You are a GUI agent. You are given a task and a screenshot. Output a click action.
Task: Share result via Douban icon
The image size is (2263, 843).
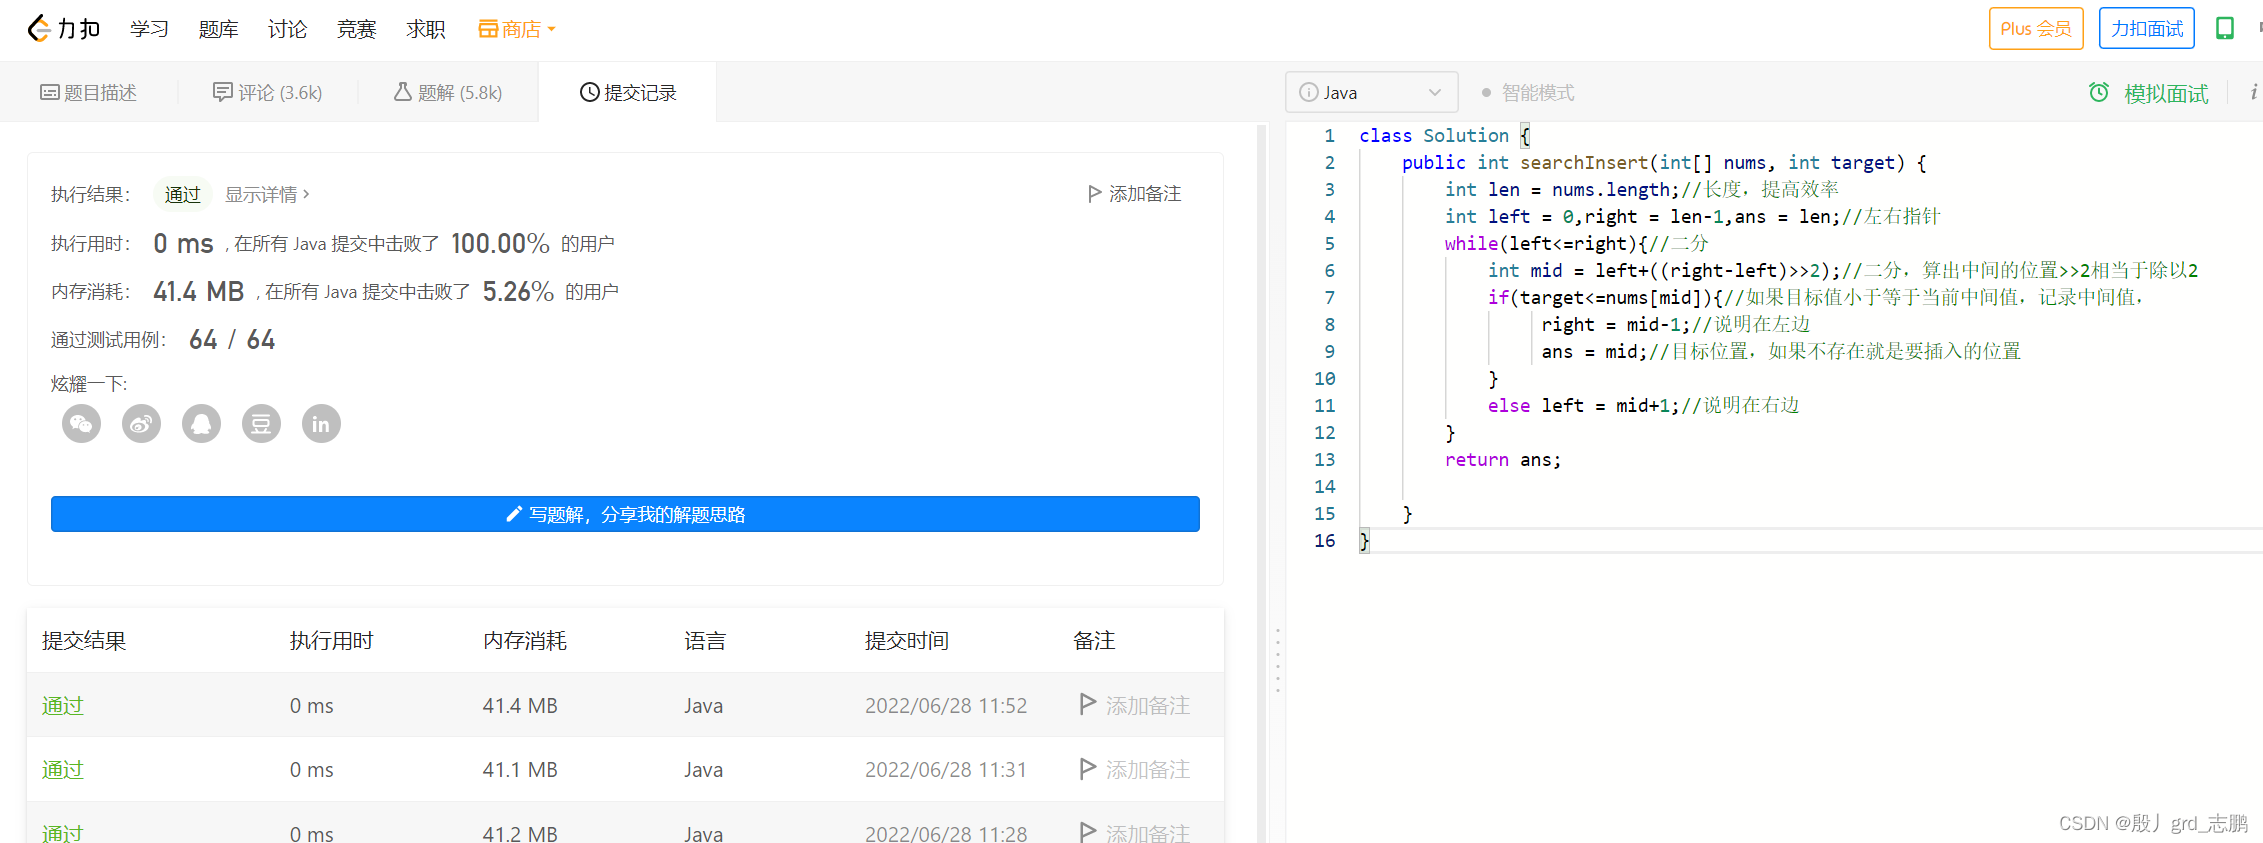(x=262, y=424)
